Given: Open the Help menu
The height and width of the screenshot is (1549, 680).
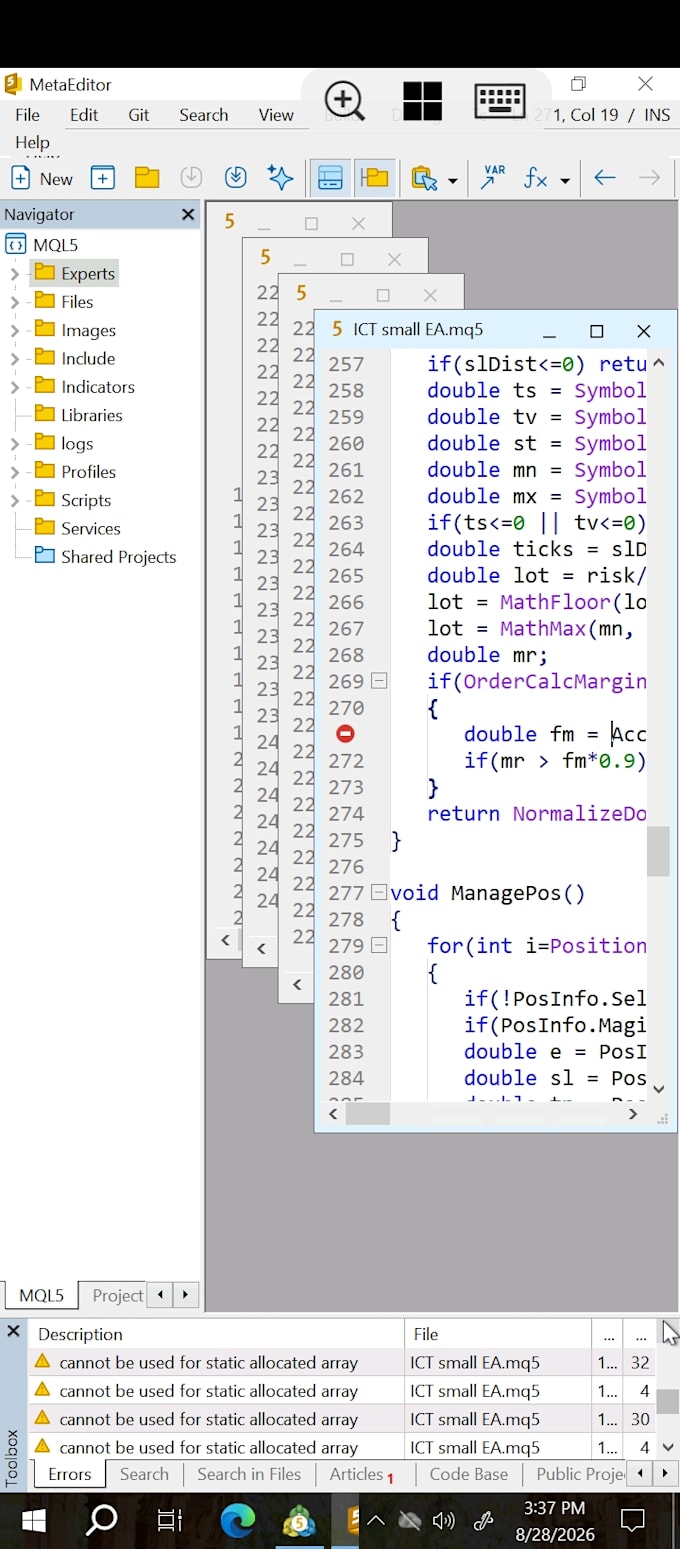Looking at the screenshot, I should click(32, 143).
